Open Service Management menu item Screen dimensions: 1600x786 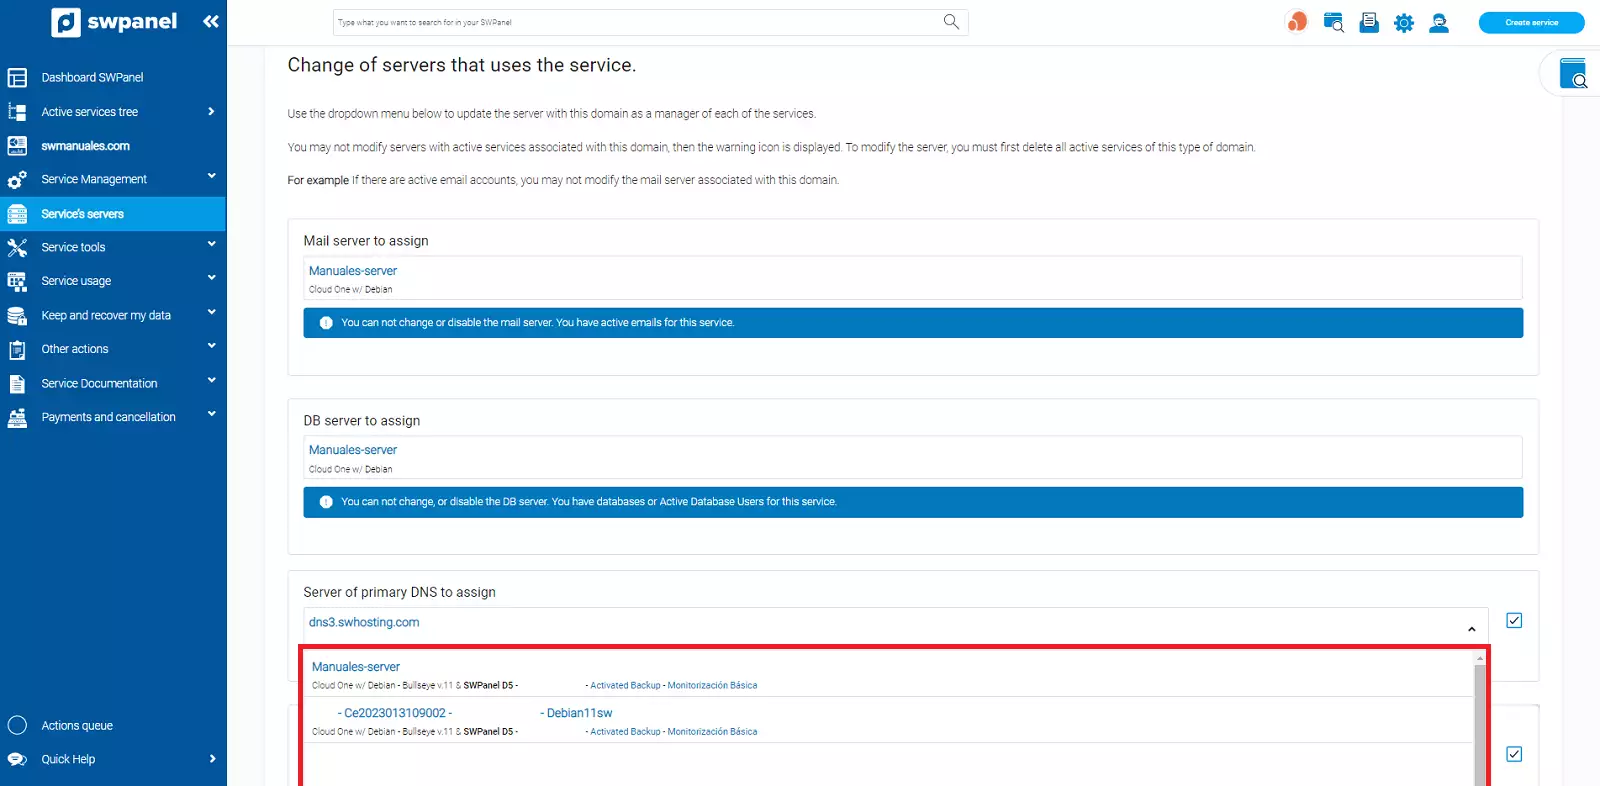[113, 180]
